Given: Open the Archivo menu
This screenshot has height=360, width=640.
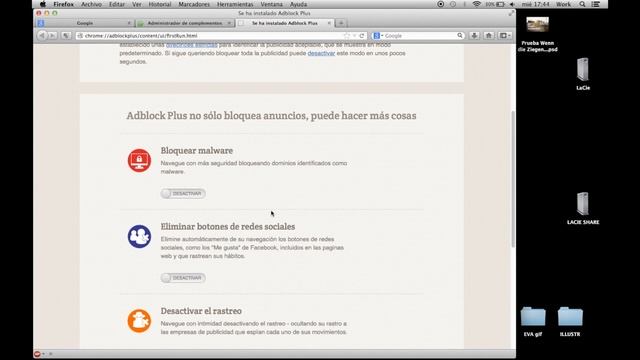Looking at the screenshot, I should (91, 4).
